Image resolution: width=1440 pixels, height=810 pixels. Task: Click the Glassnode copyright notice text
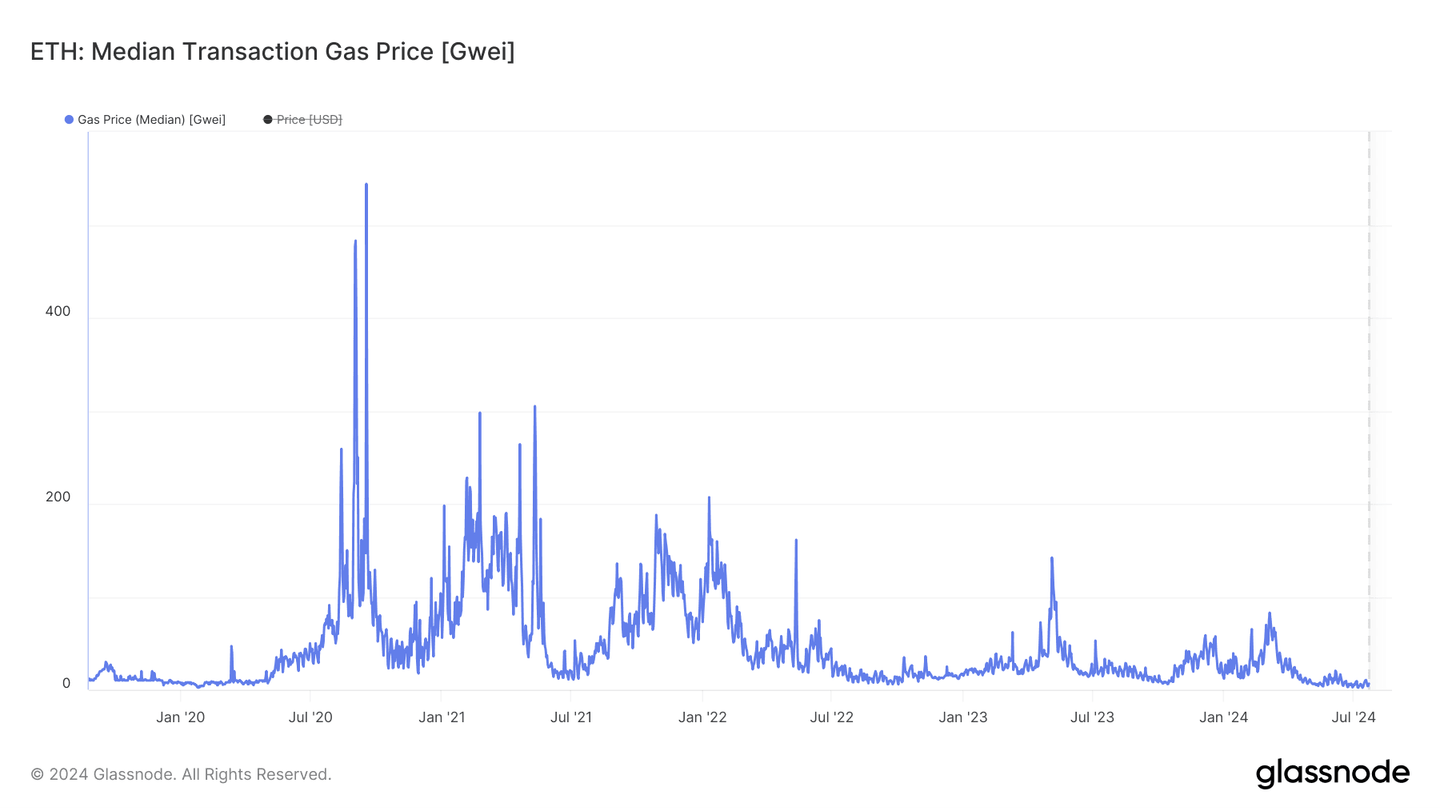coord(181,774)
